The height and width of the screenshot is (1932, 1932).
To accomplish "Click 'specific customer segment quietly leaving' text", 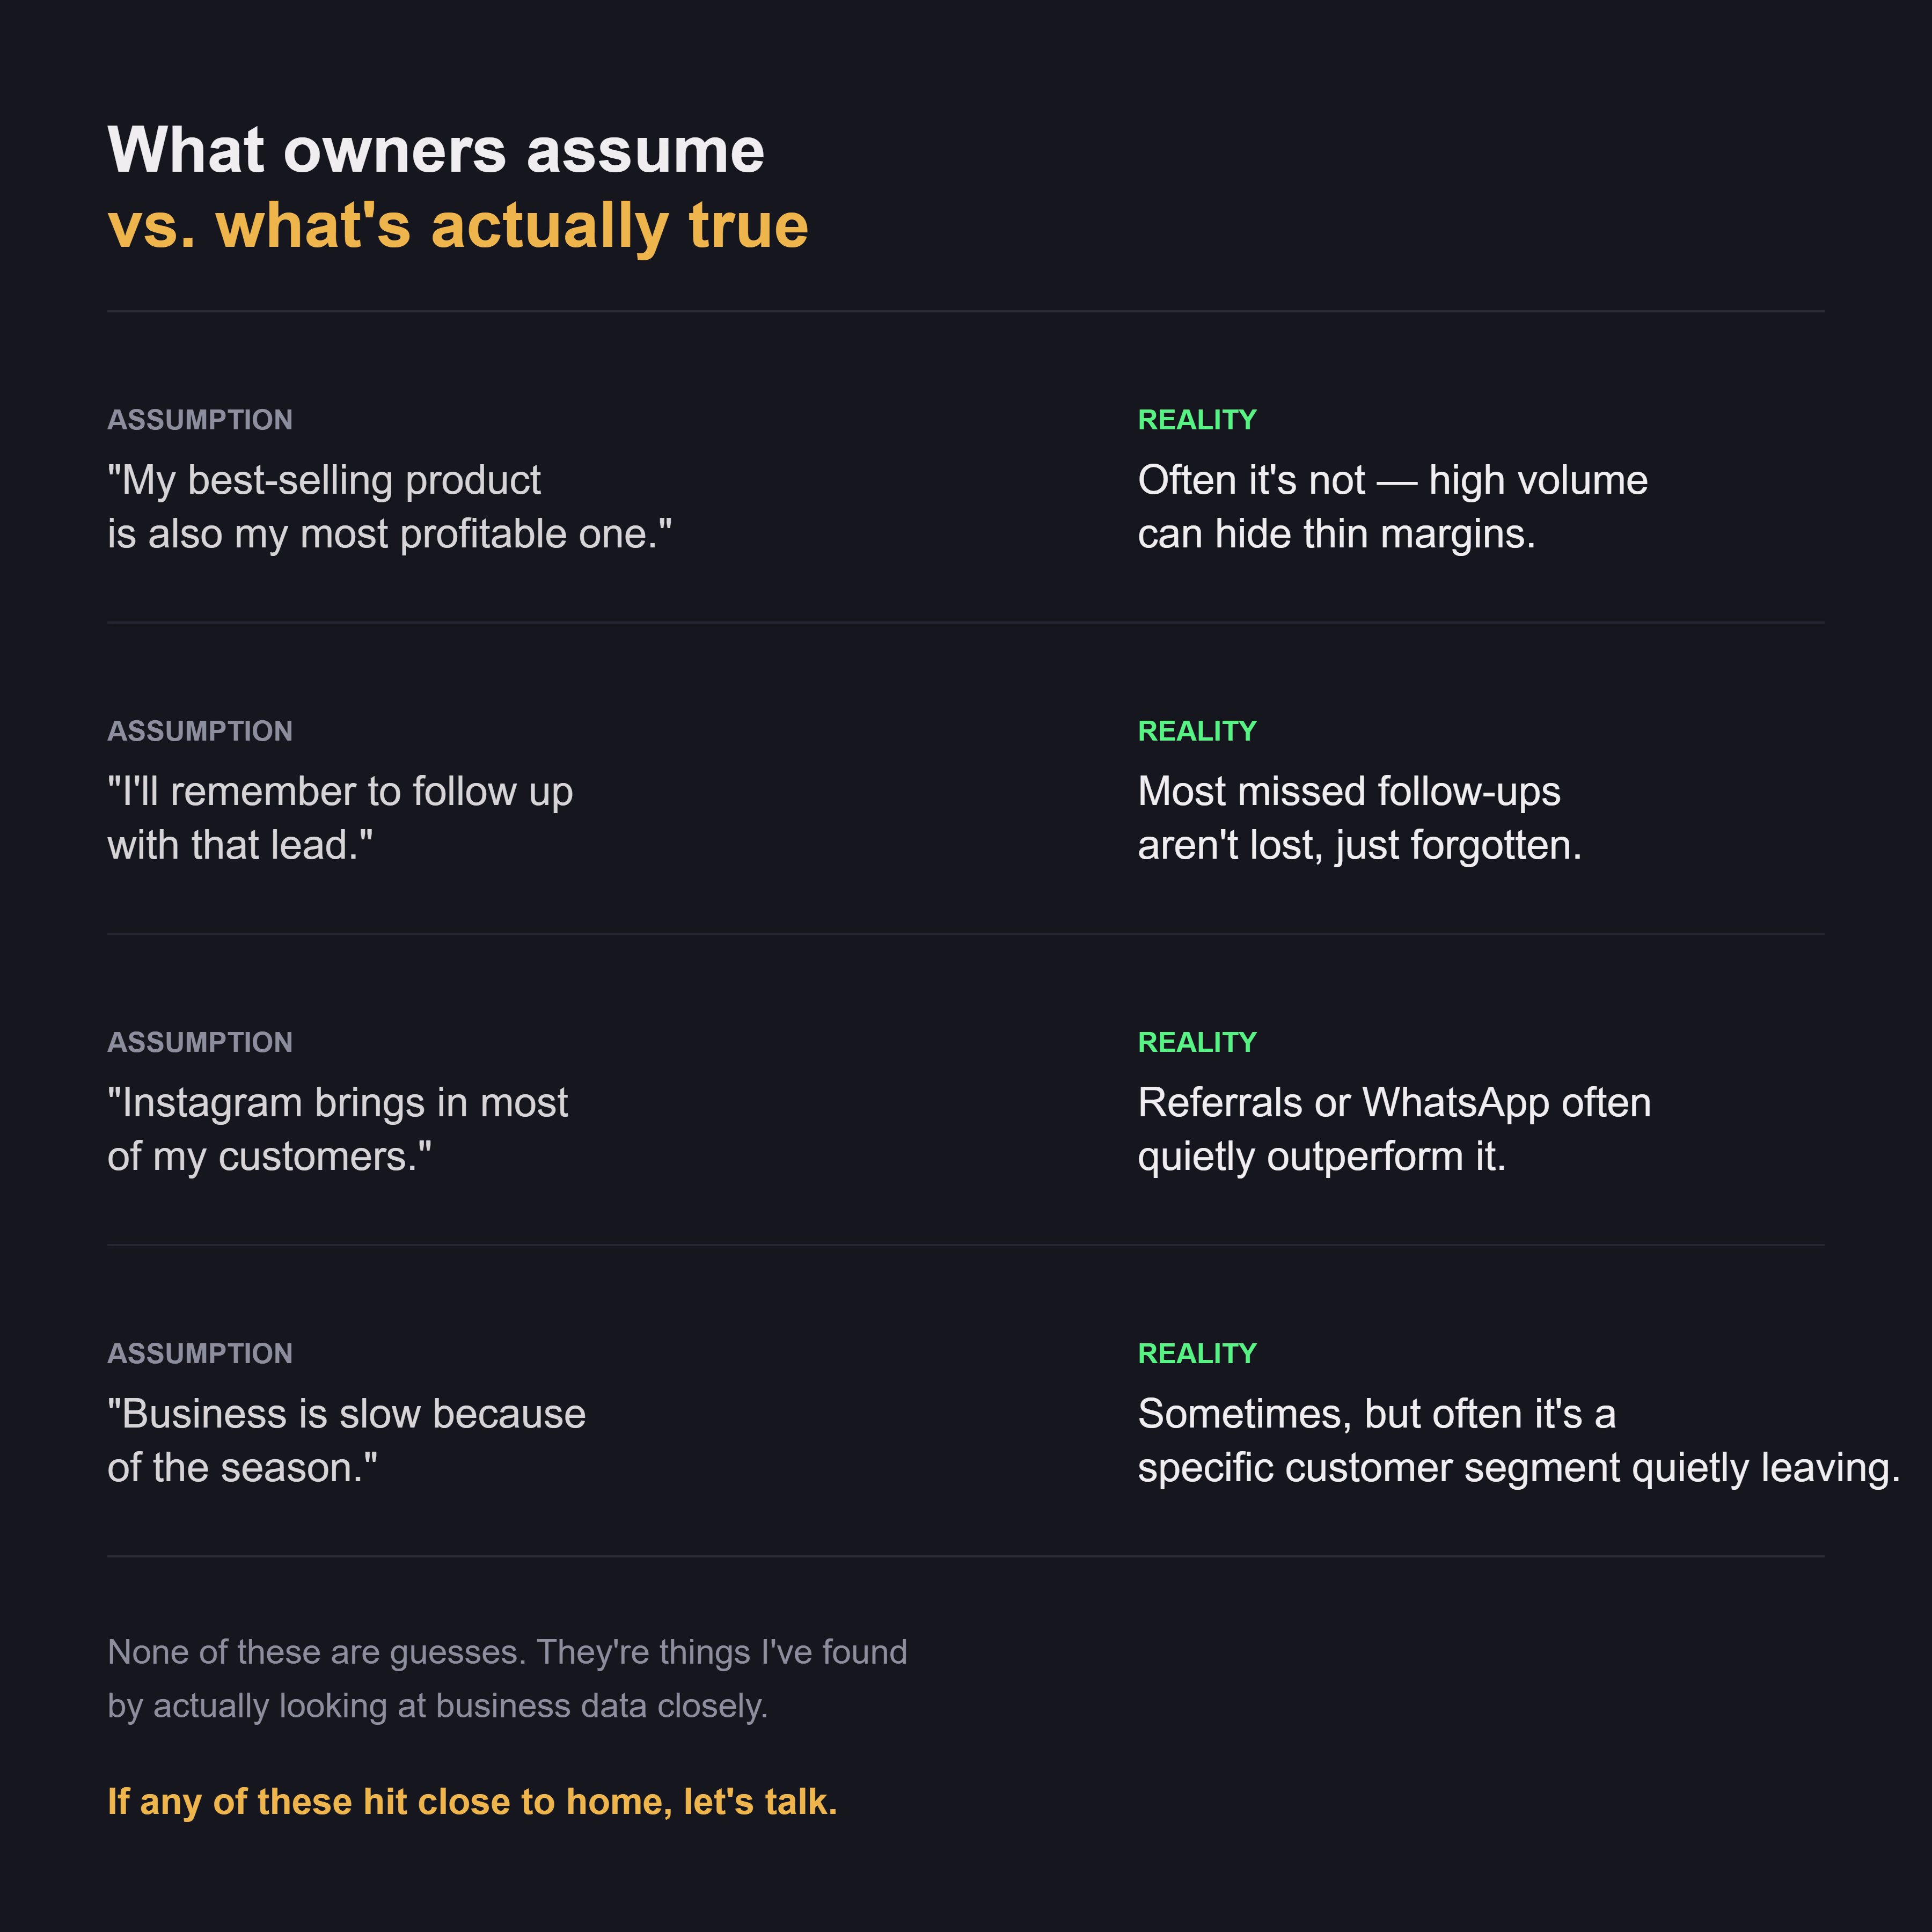I will (x=1519, y=1468).
